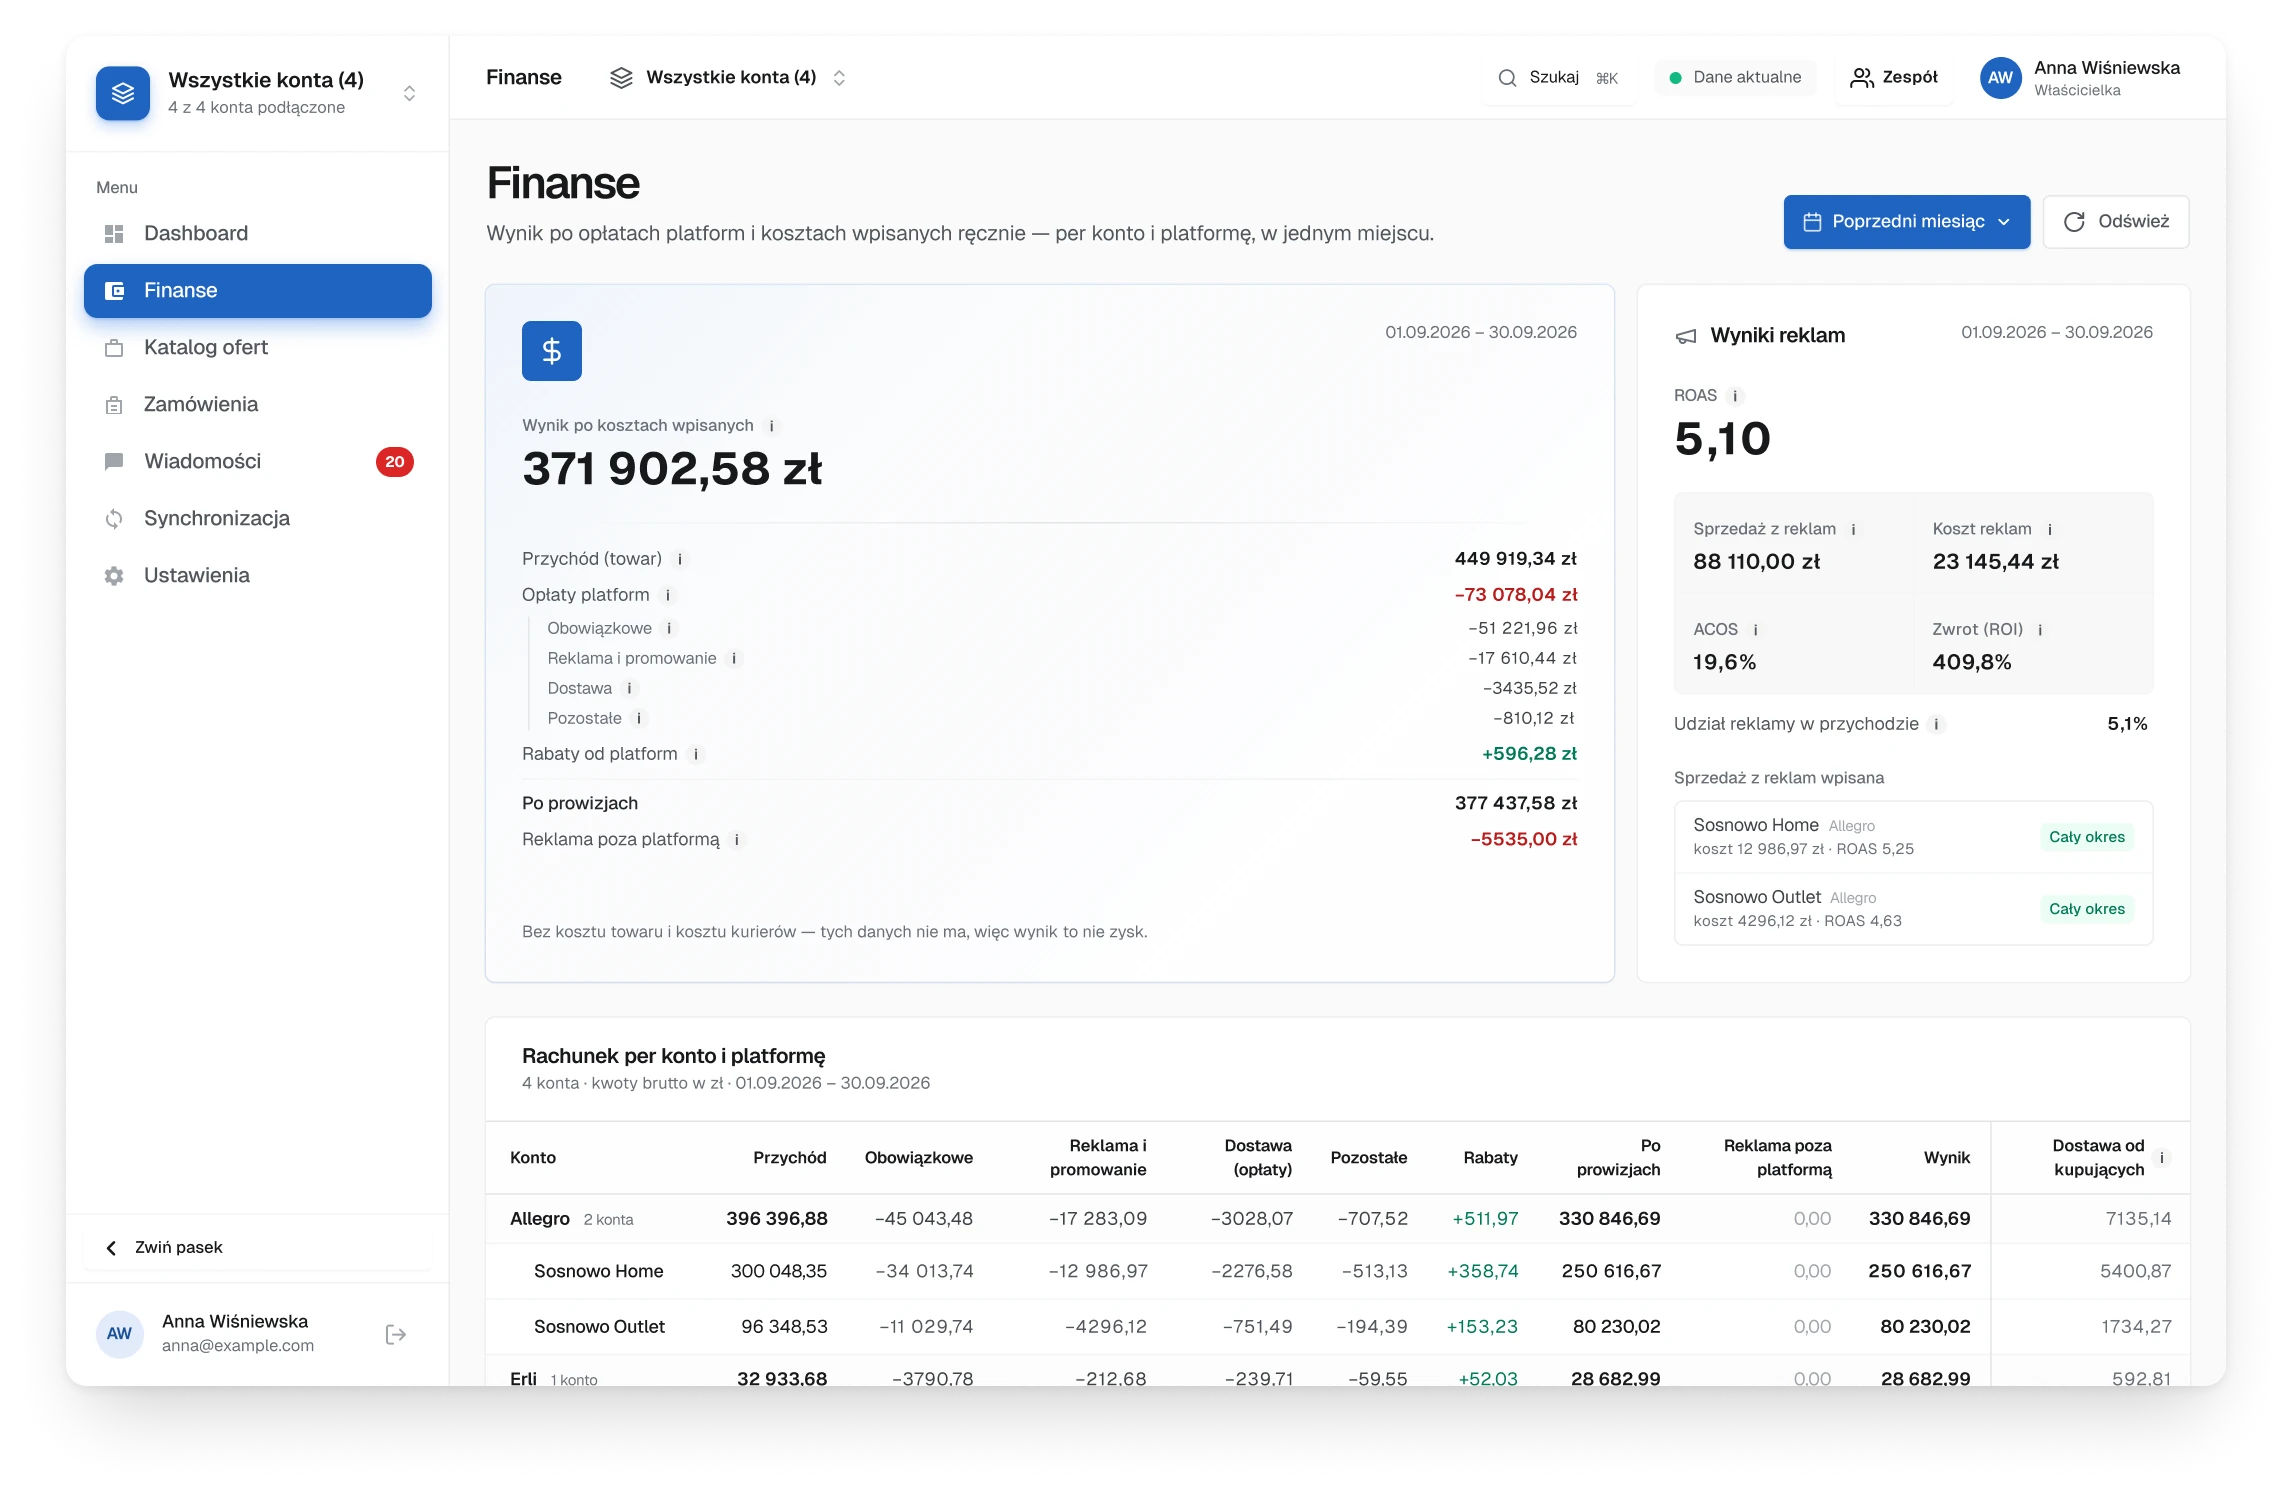Viewport: 2292px width, 1494px height.
Task: Open the Poprzedni miesiąc period dropdown
Action: [1906, 221]
